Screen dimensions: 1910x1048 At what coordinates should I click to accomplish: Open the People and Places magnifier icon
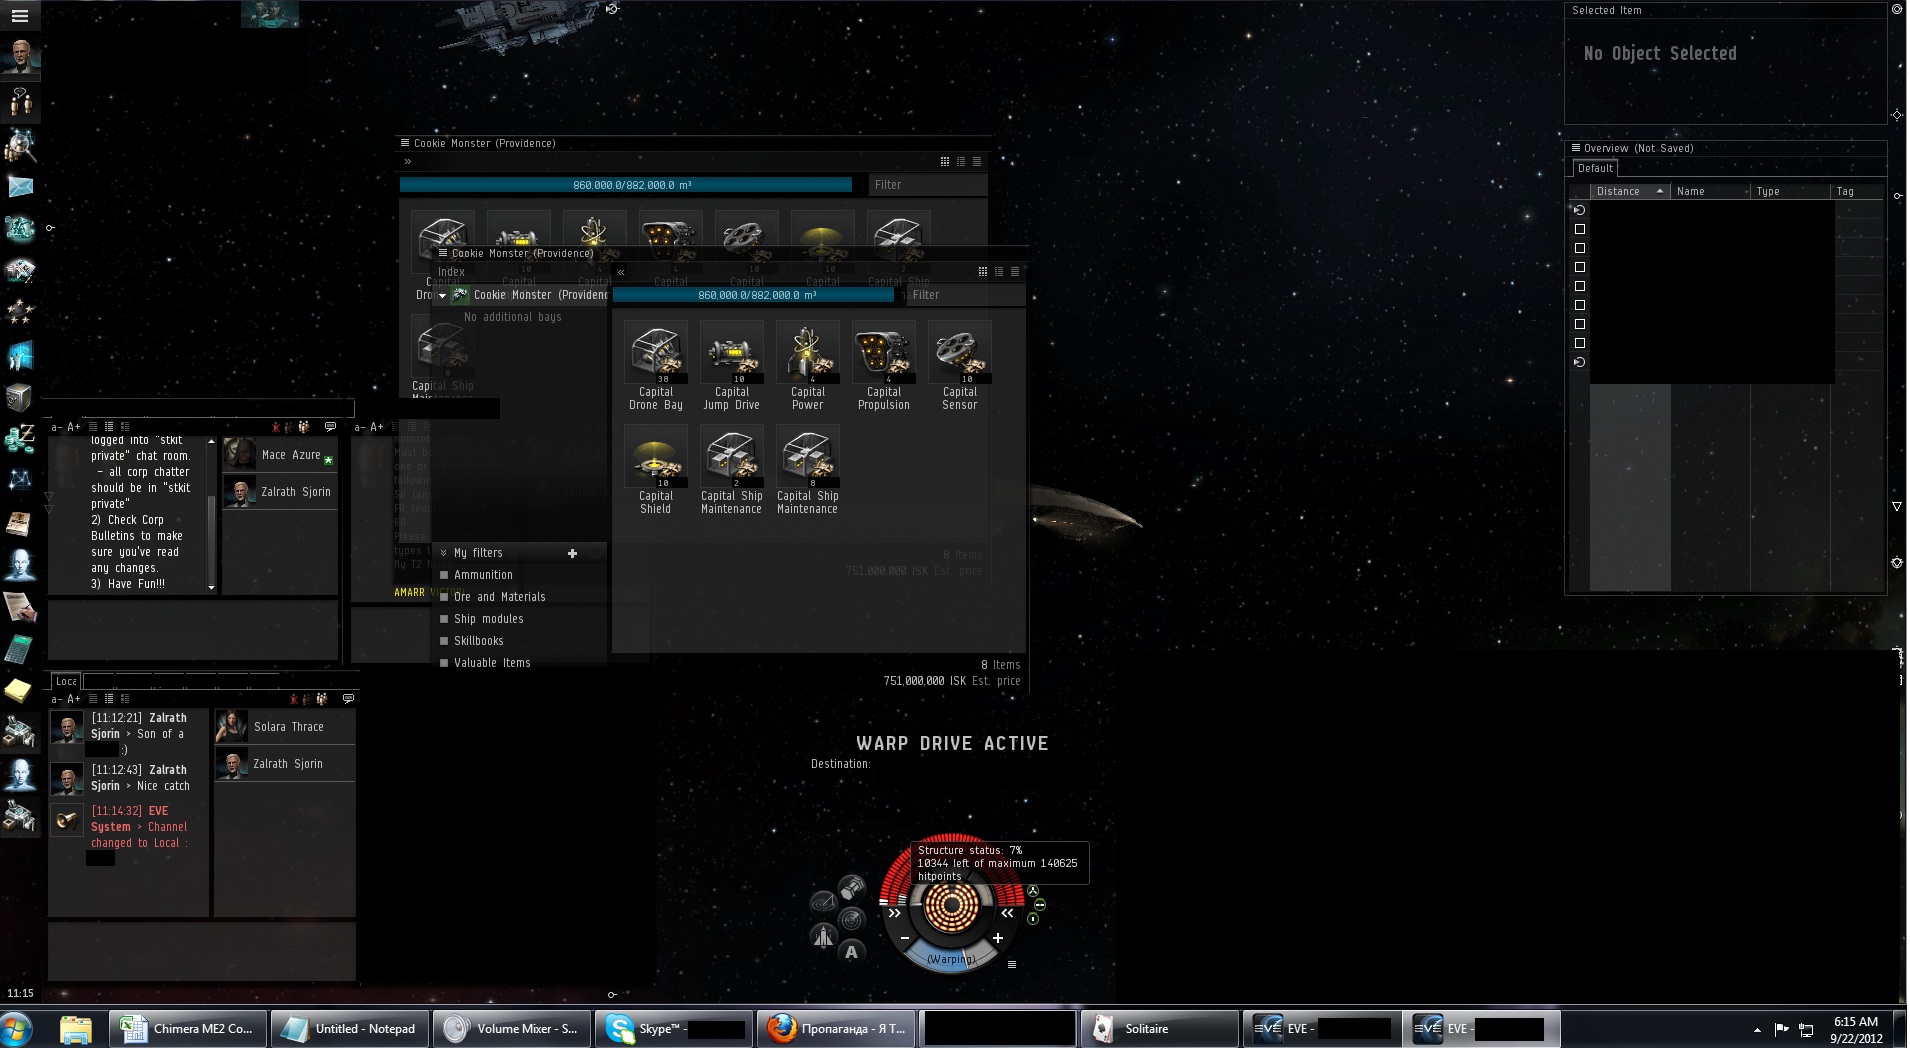click(x=20, y=145)
